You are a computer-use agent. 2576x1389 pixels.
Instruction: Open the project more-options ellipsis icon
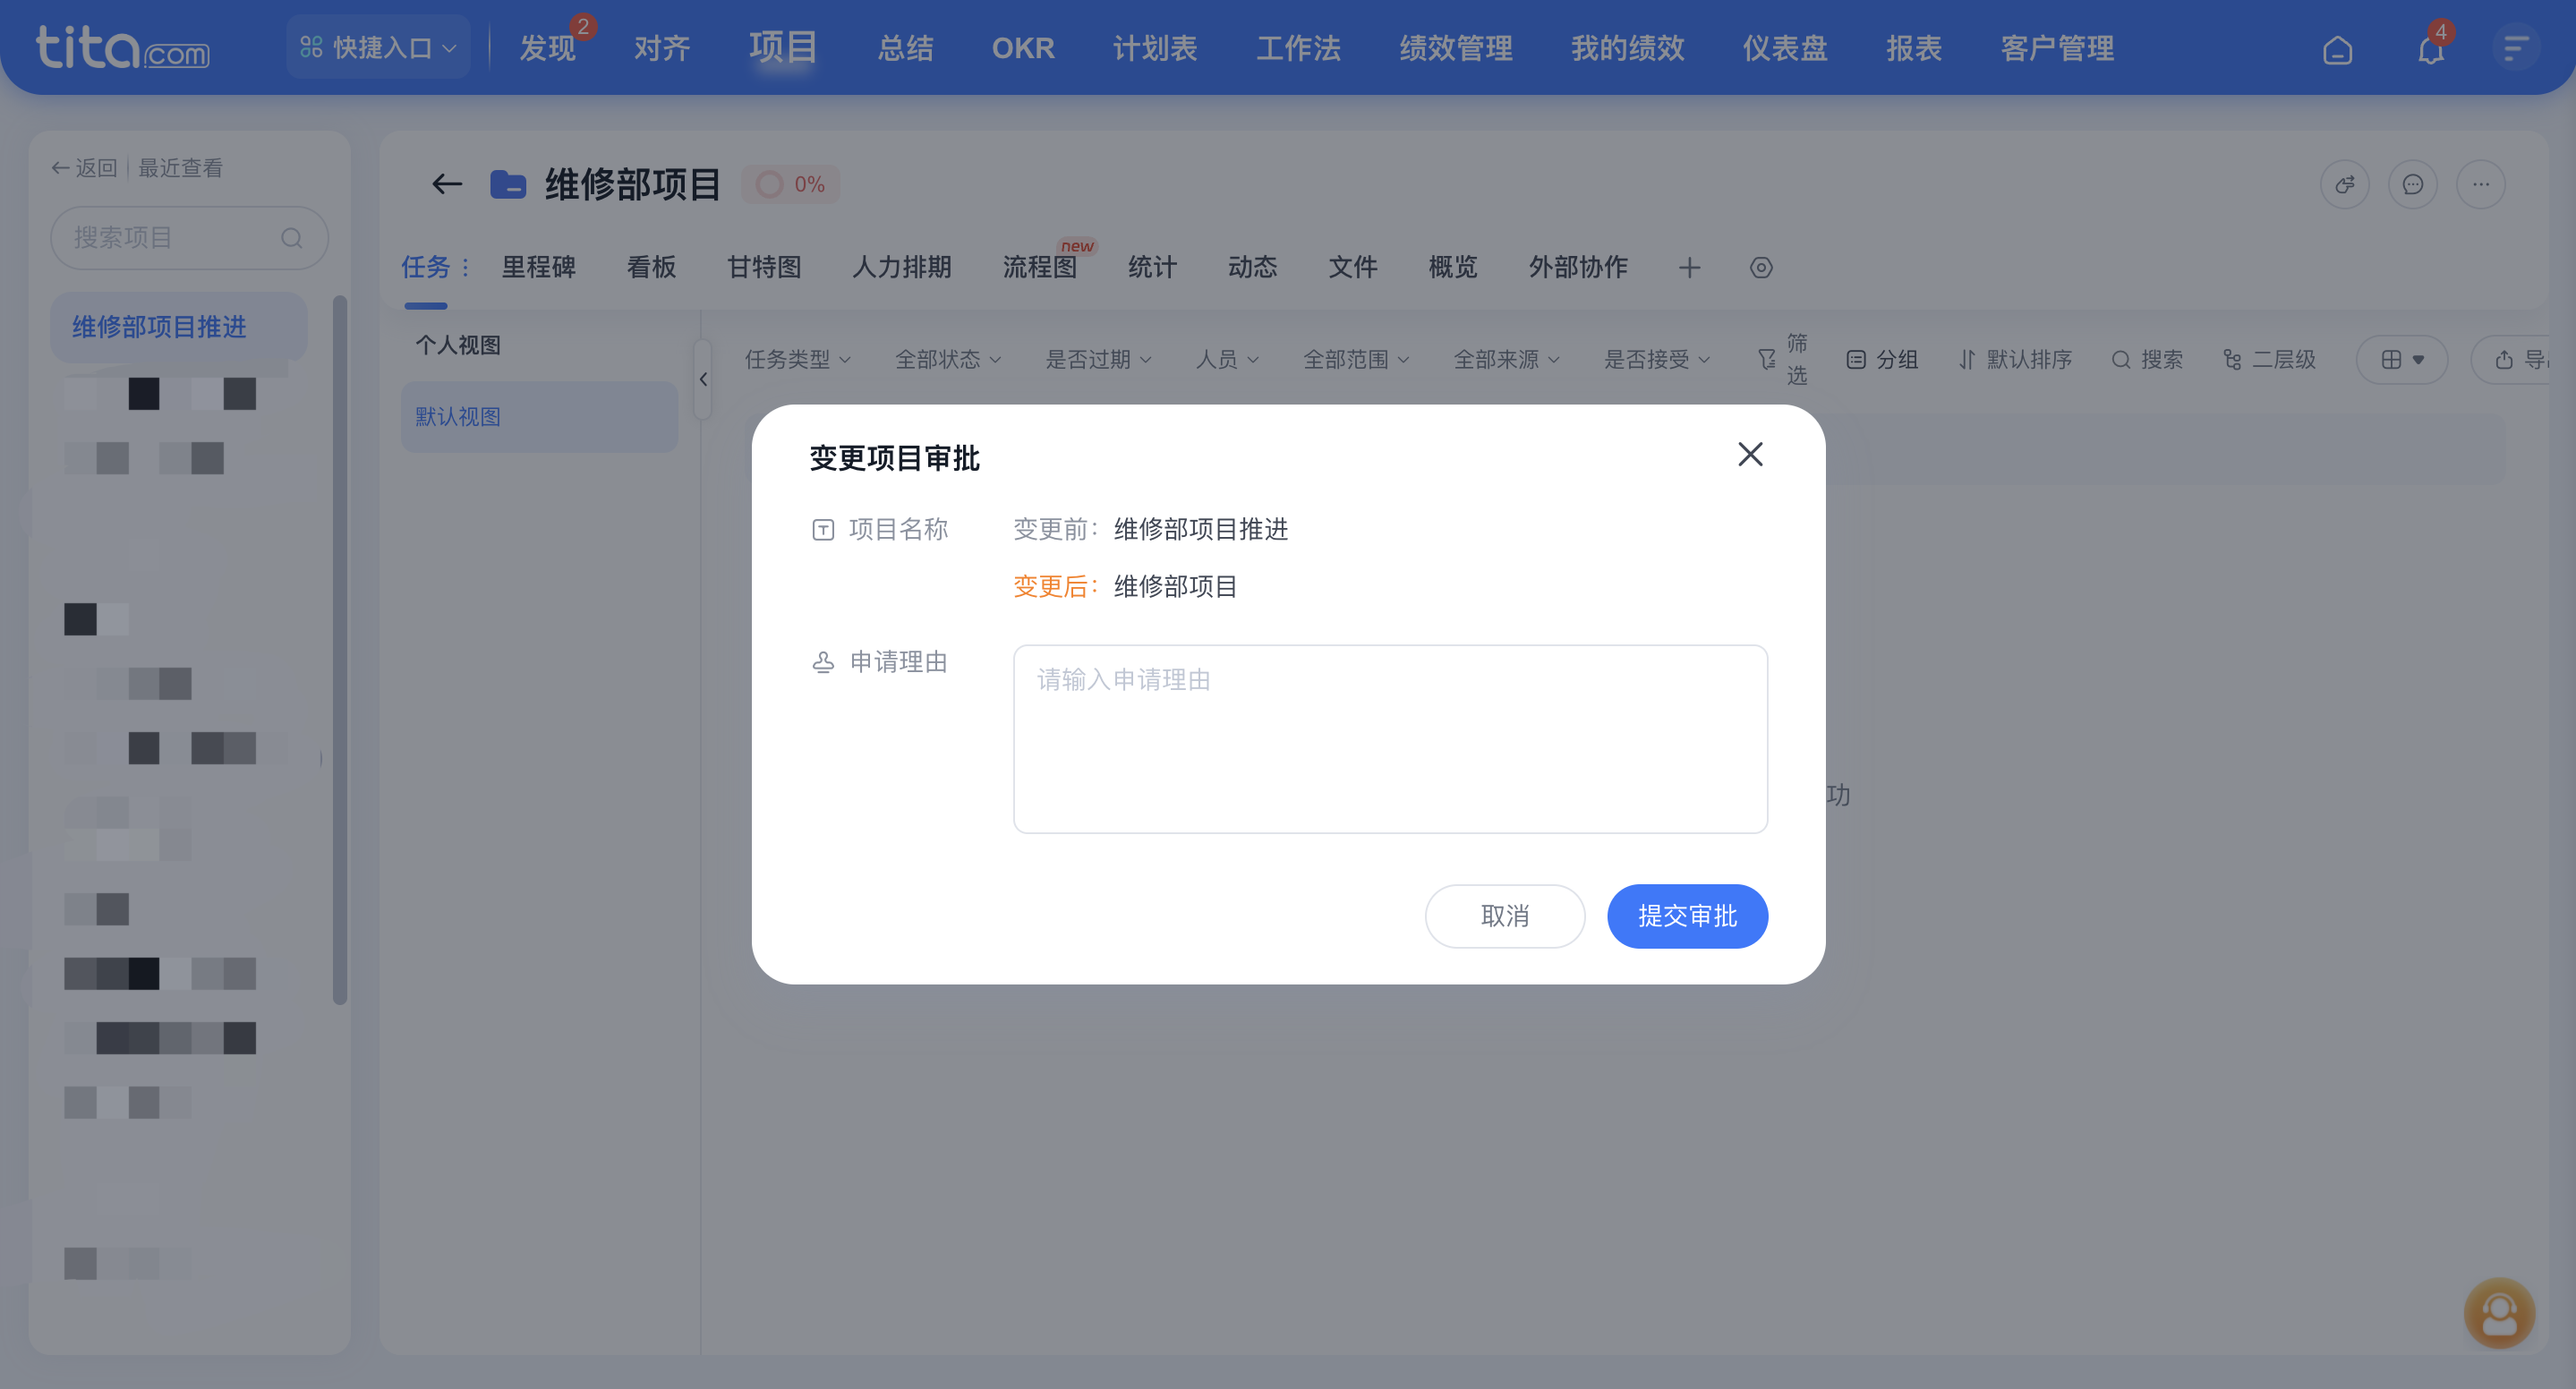(x=2481, y=184)
